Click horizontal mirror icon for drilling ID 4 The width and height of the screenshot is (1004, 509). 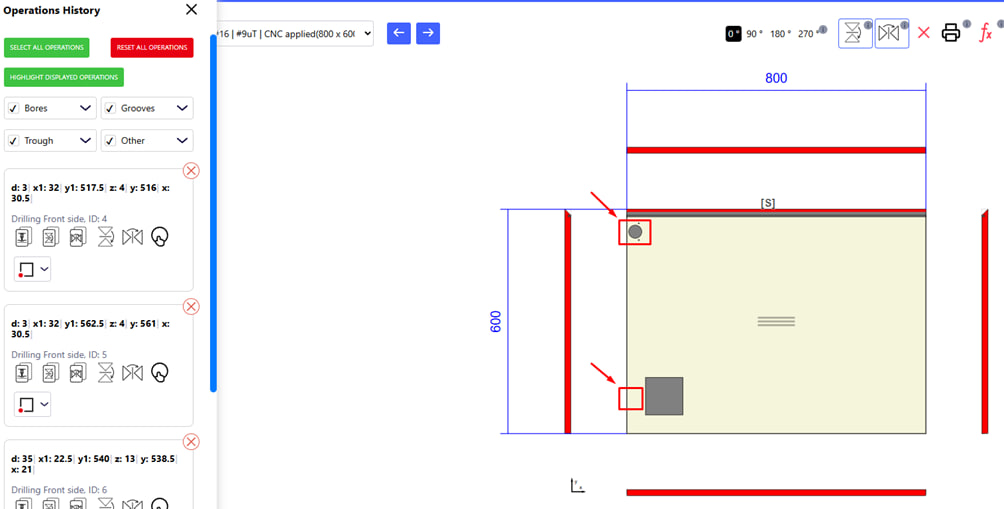(132, 237)
